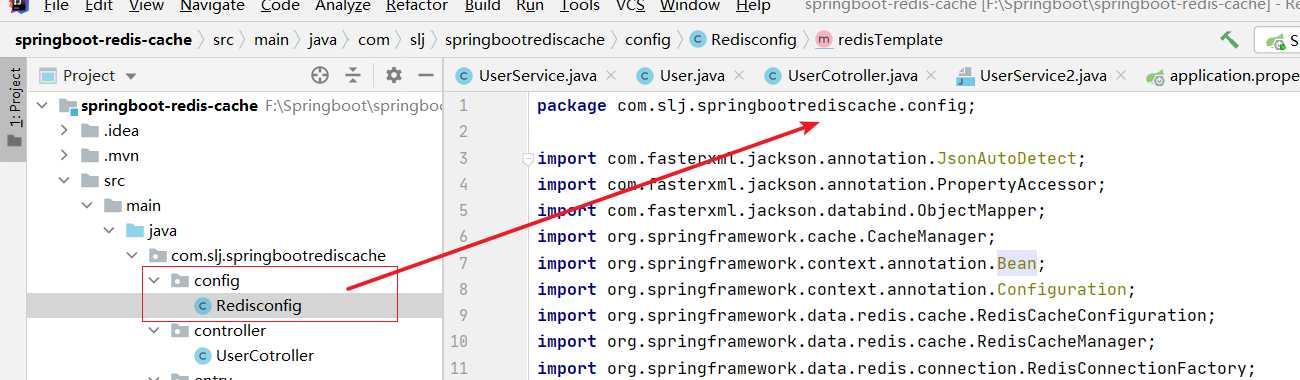Screen dimensions: 1300x380
Task: Click the main breadcrumb
Action: click(x=271, y=40)
